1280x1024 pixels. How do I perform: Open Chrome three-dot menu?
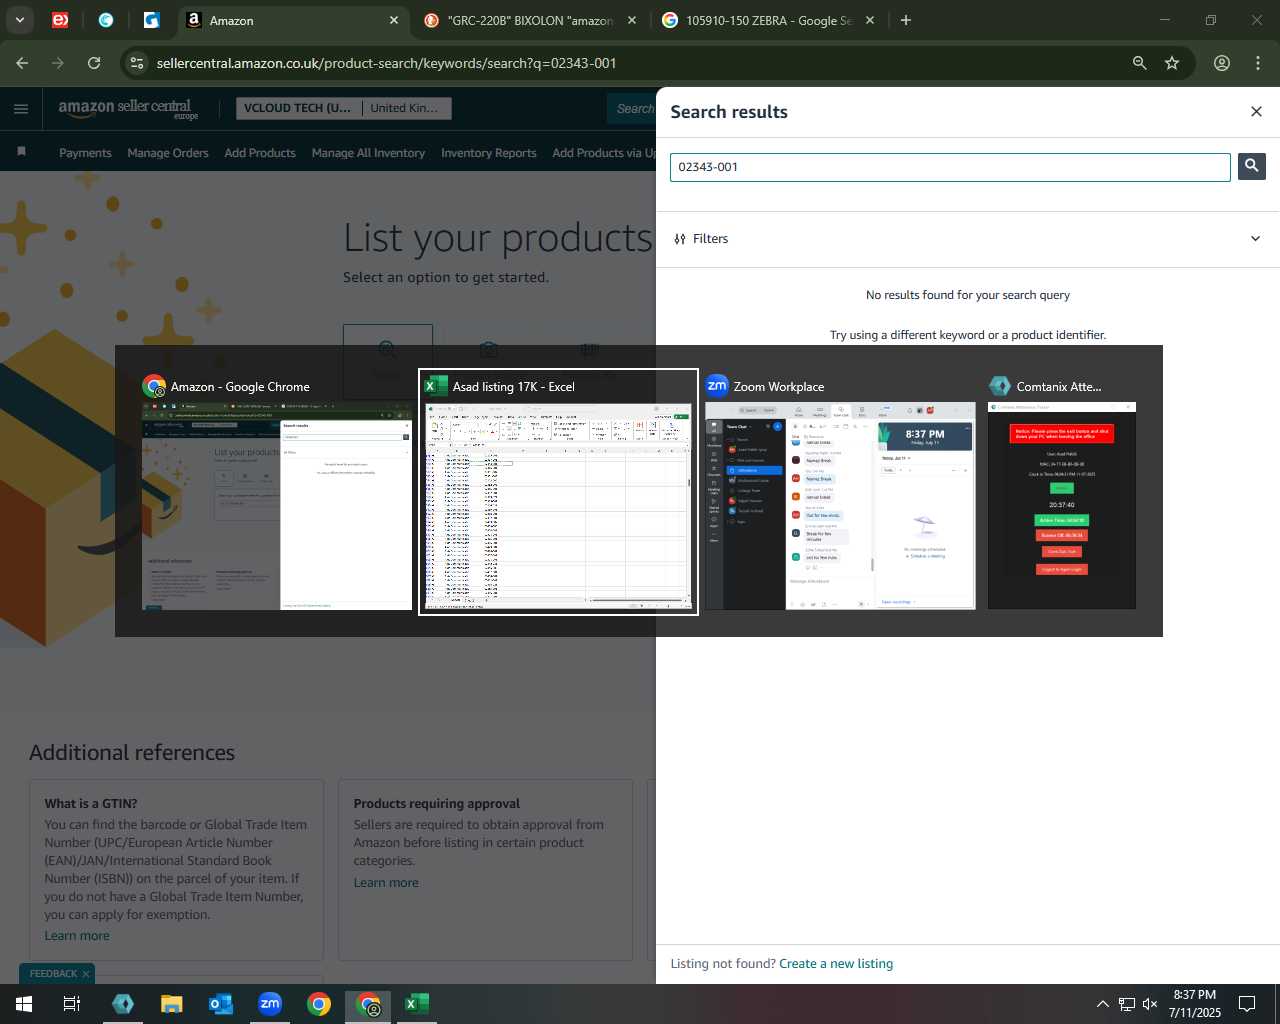1258,63
